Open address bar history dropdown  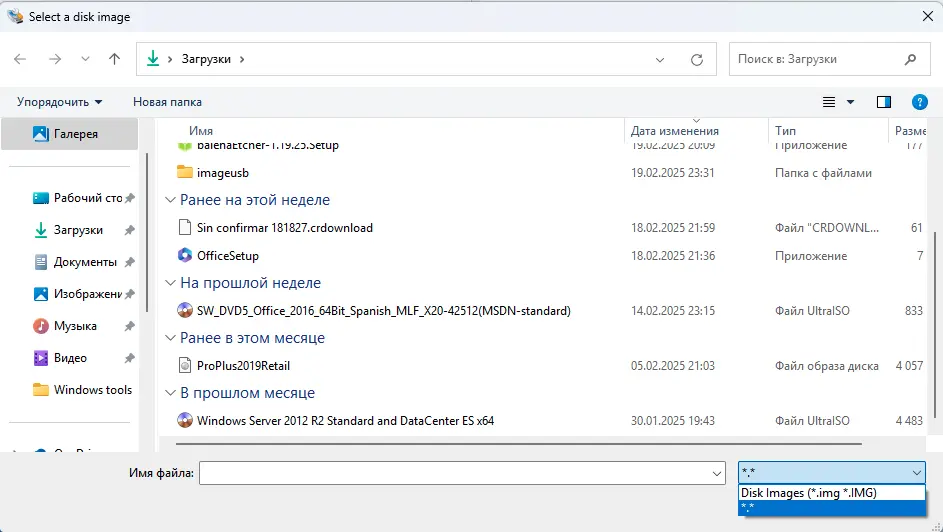coord(660,60)
